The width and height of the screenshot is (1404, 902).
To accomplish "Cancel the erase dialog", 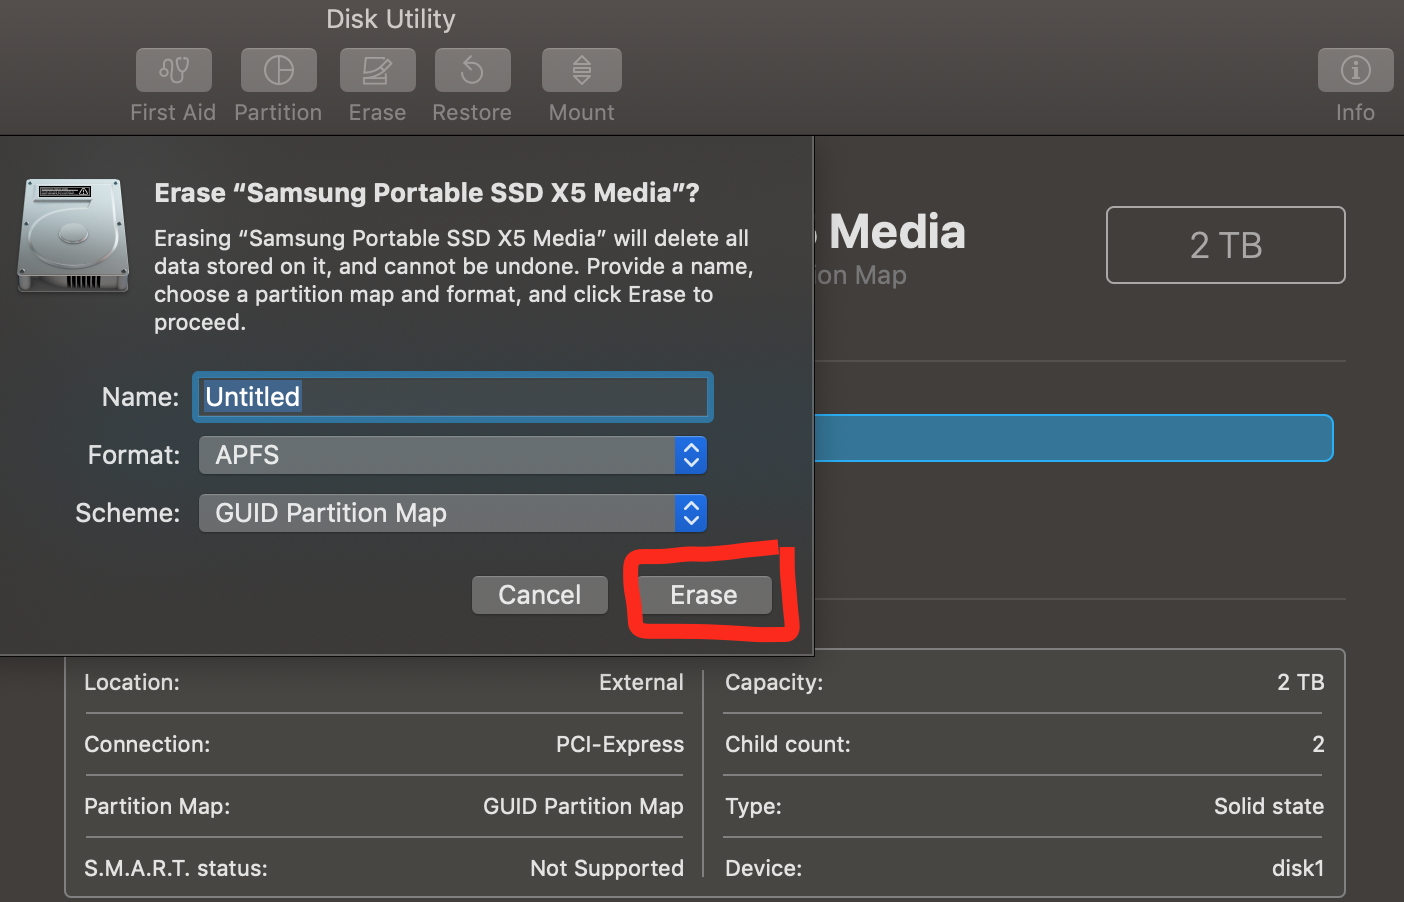I will tap(540, 595).
